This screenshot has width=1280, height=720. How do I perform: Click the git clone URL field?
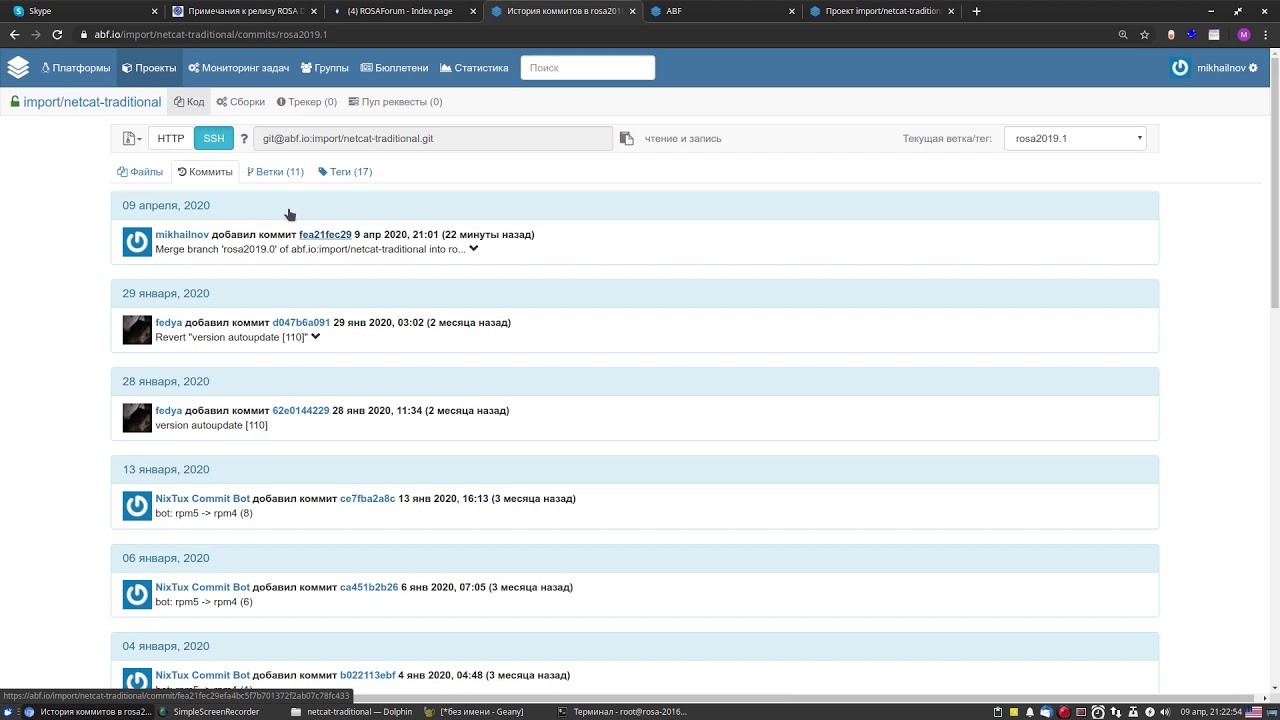(433, 139)
